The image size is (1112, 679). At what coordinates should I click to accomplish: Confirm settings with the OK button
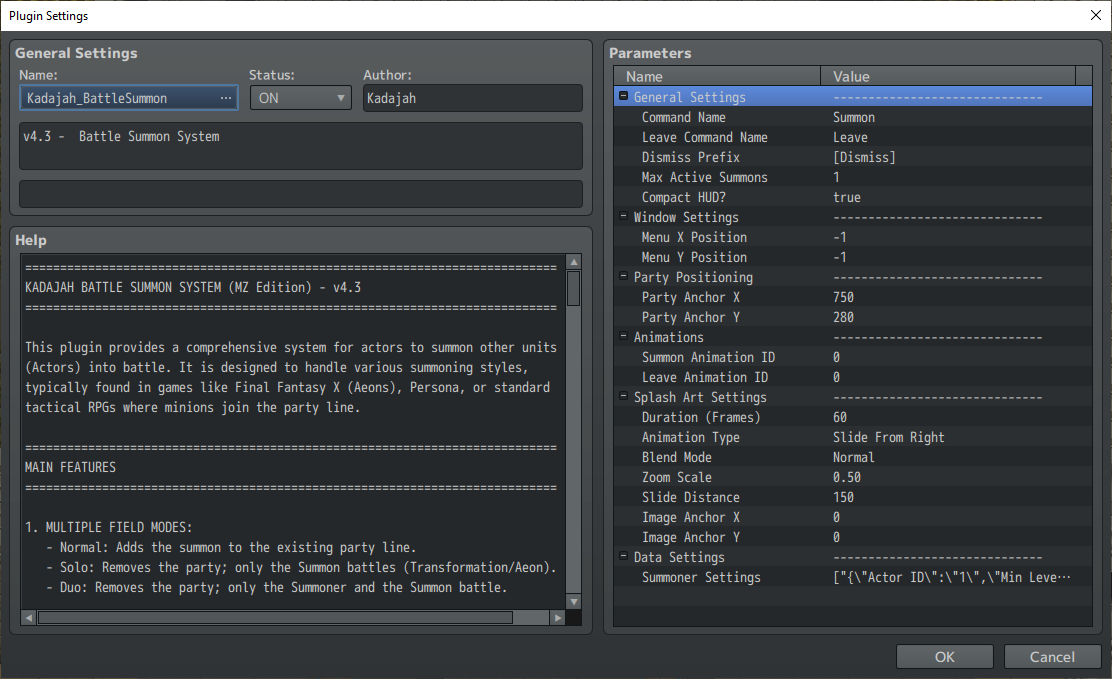point(944,657)
